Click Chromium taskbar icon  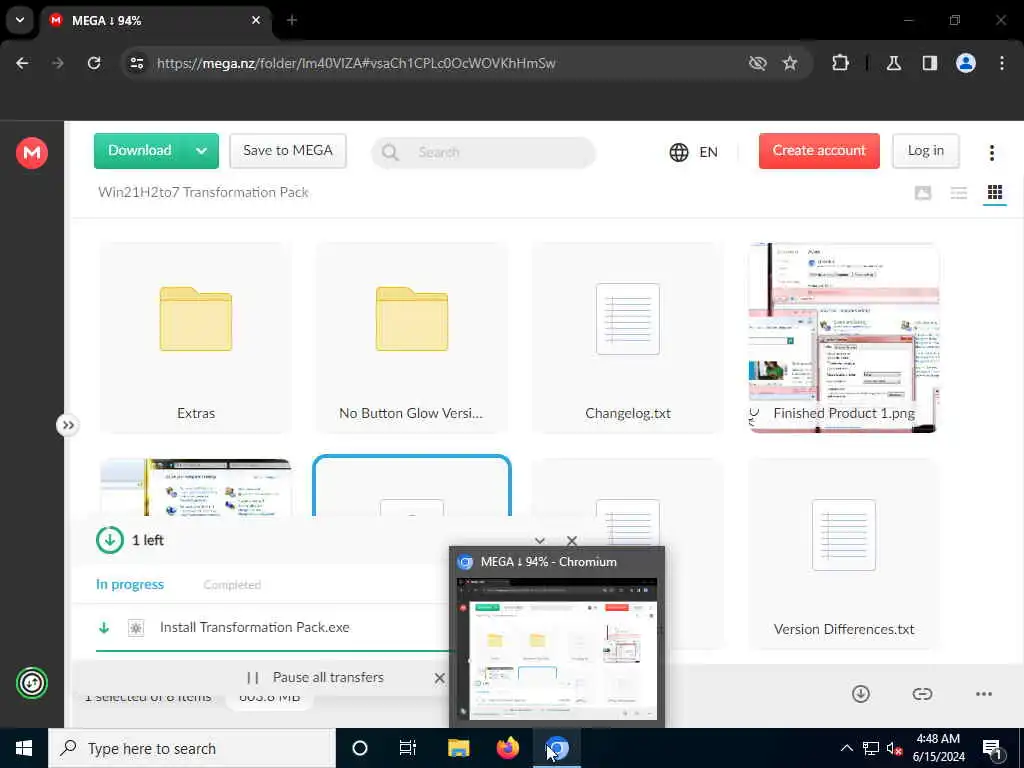point(557,748)
